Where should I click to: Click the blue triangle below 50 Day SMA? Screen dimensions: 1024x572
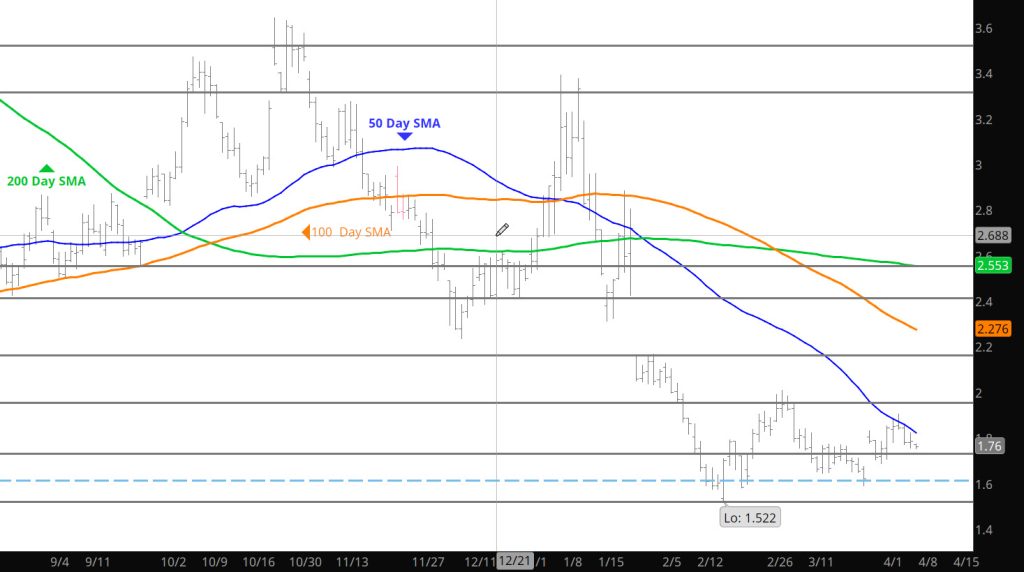(404, 135)
